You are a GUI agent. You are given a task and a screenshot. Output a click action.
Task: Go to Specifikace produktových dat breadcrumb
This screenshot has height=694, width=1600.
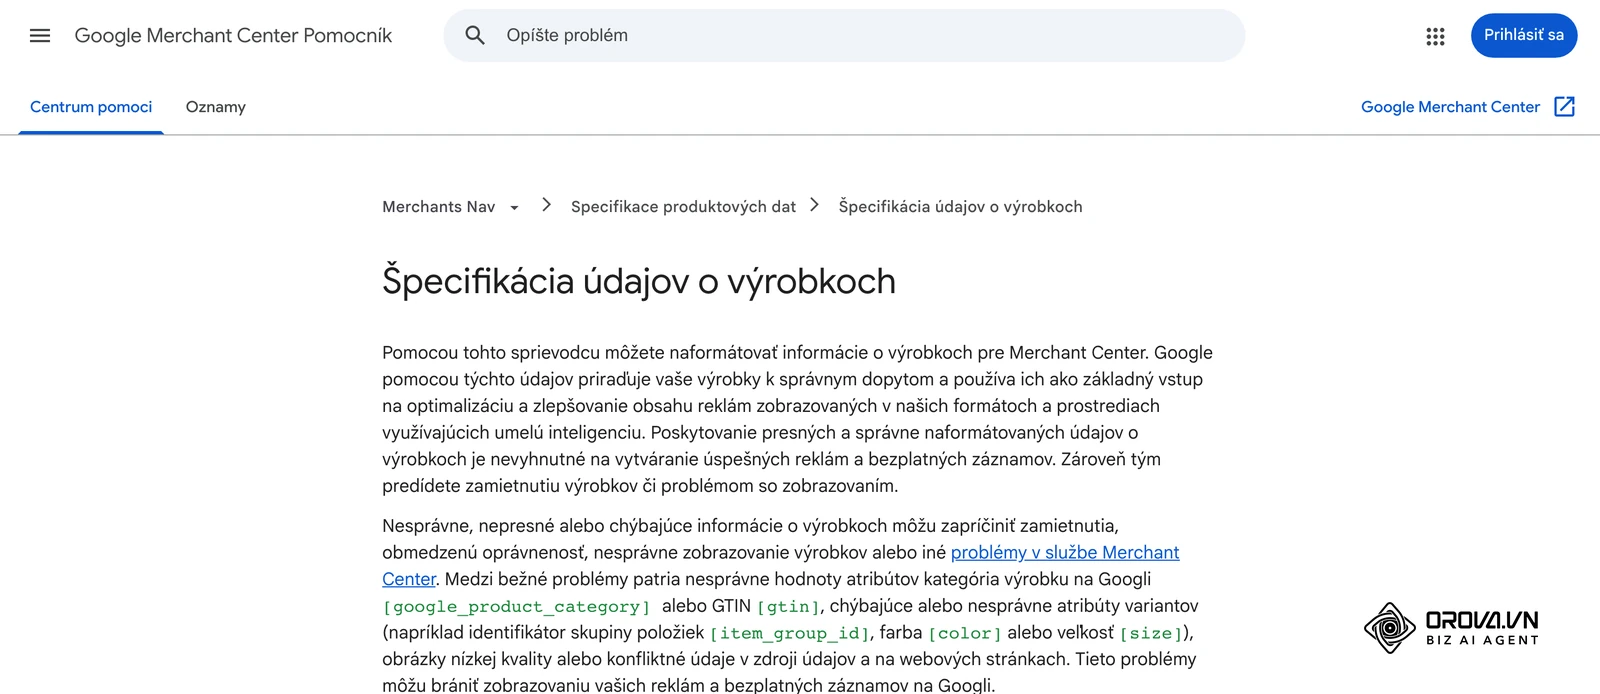click(x=683, y=207)
